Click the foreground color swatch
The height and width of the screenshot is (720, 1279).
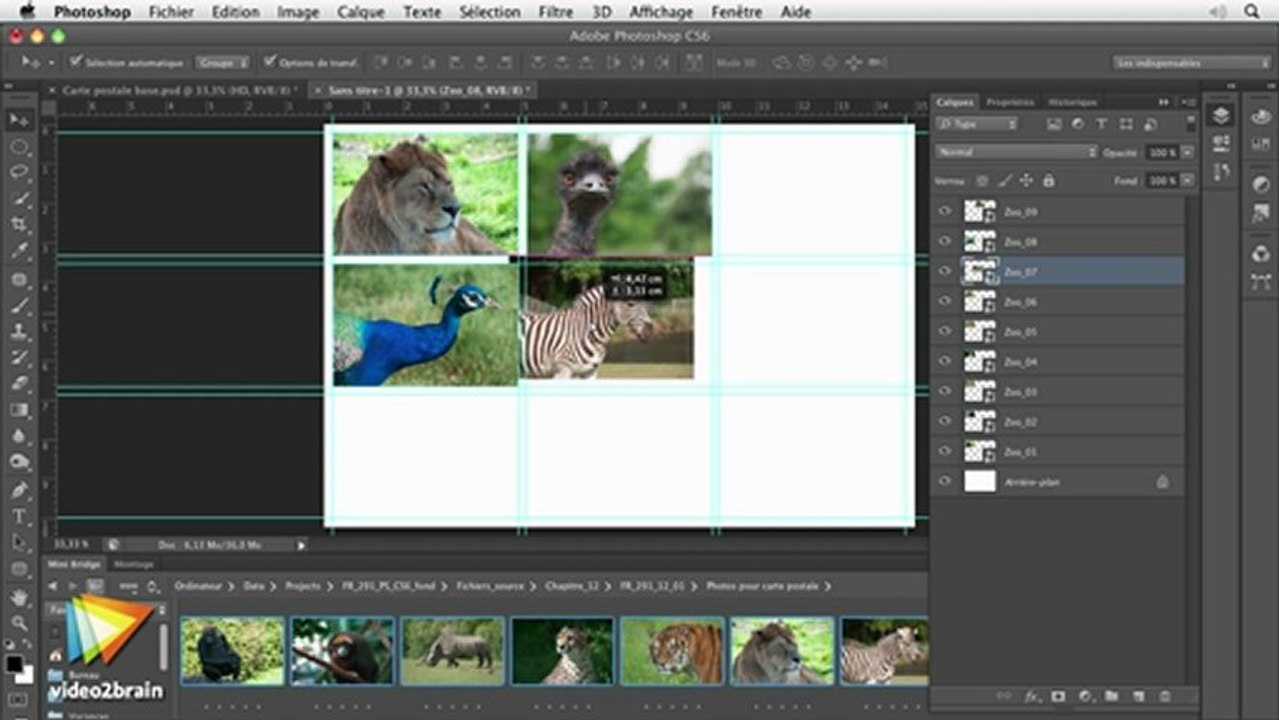pyautogui.click(x=14, y=664)
